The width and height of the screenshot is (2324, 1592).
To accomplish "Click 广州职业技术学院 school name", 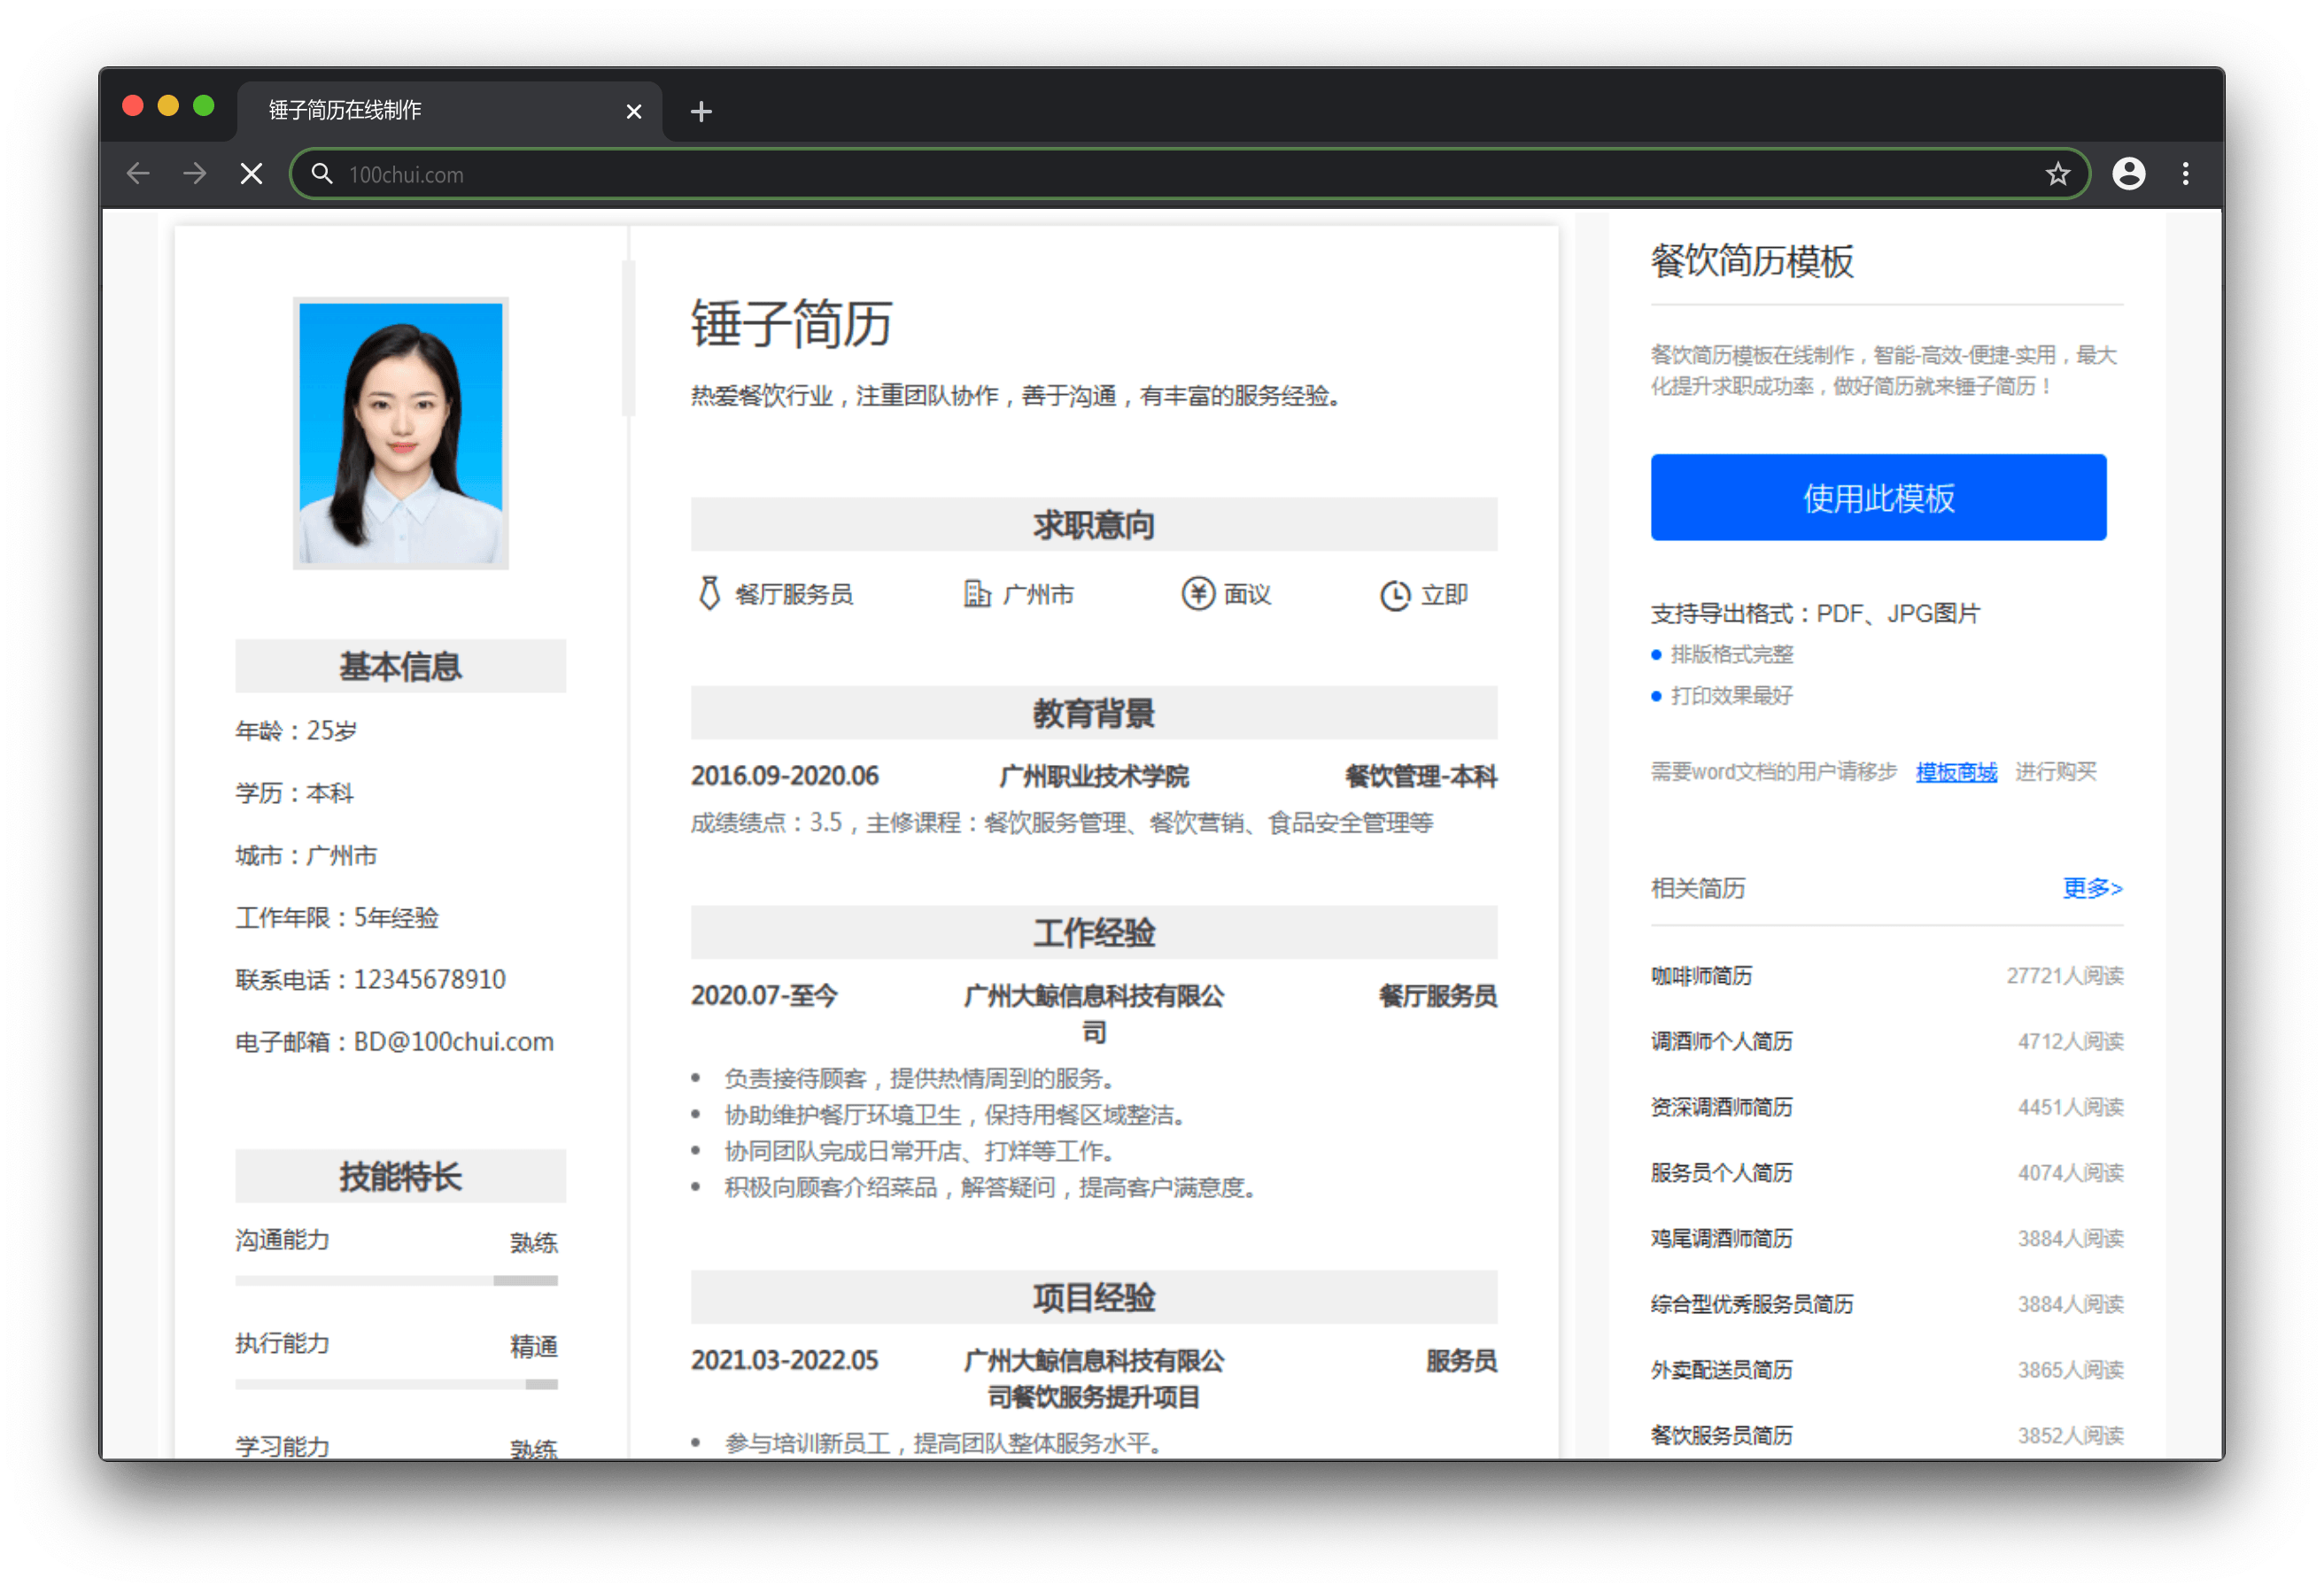I will tap(1093, 776).
